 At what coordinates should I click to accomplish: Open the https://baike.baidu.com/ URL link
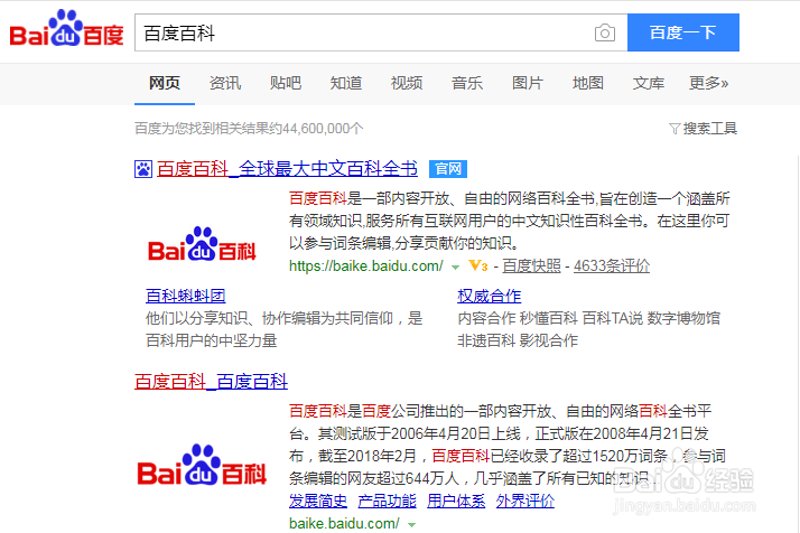point(366,266)
